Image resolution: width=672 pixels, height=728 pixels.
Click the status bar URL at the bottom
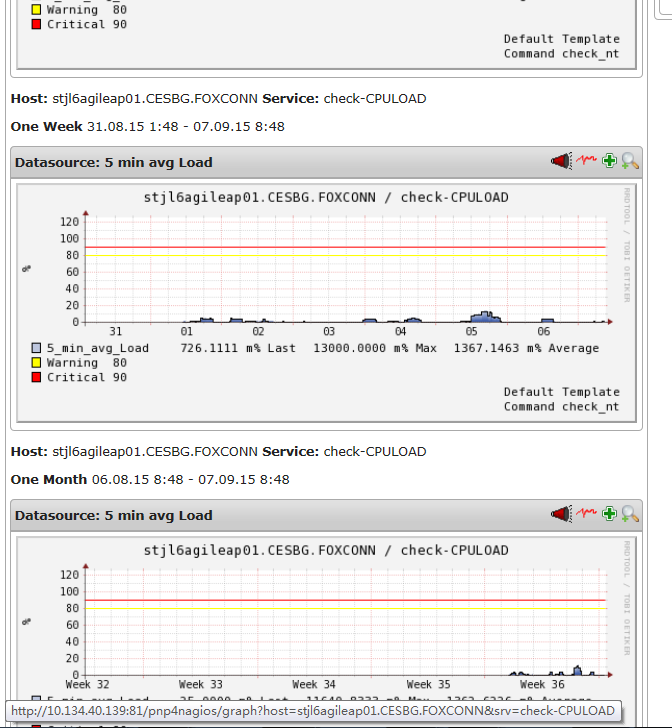312,711
